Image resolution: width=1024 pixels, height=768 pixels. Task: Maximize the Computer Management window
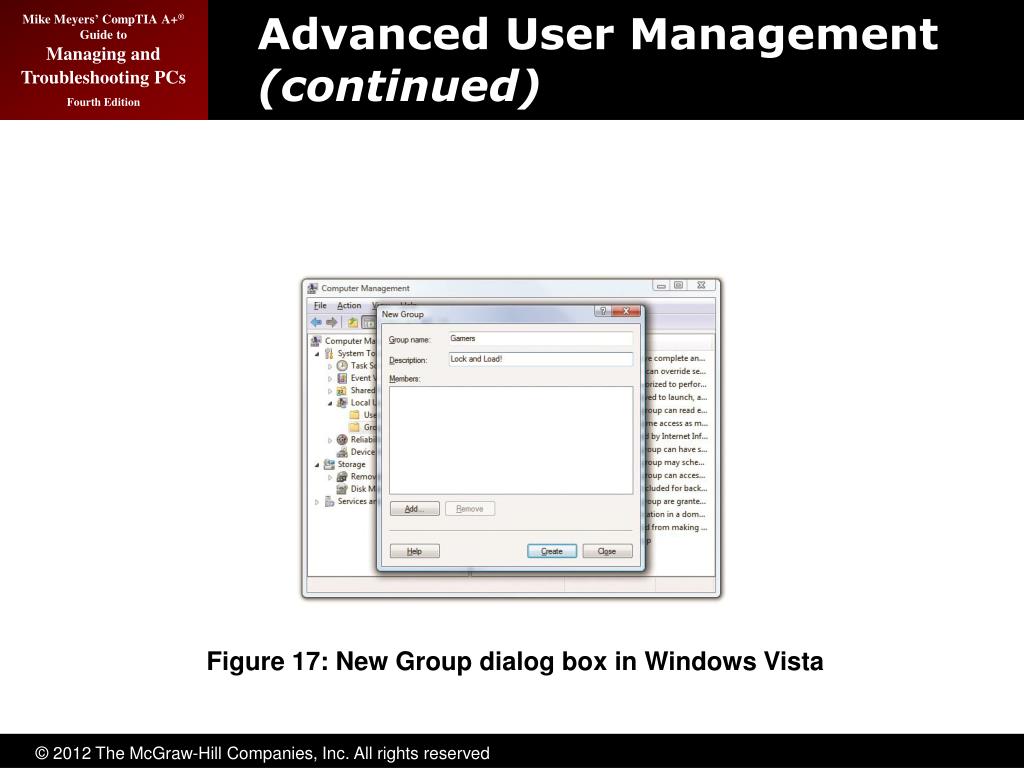(679, 285)
